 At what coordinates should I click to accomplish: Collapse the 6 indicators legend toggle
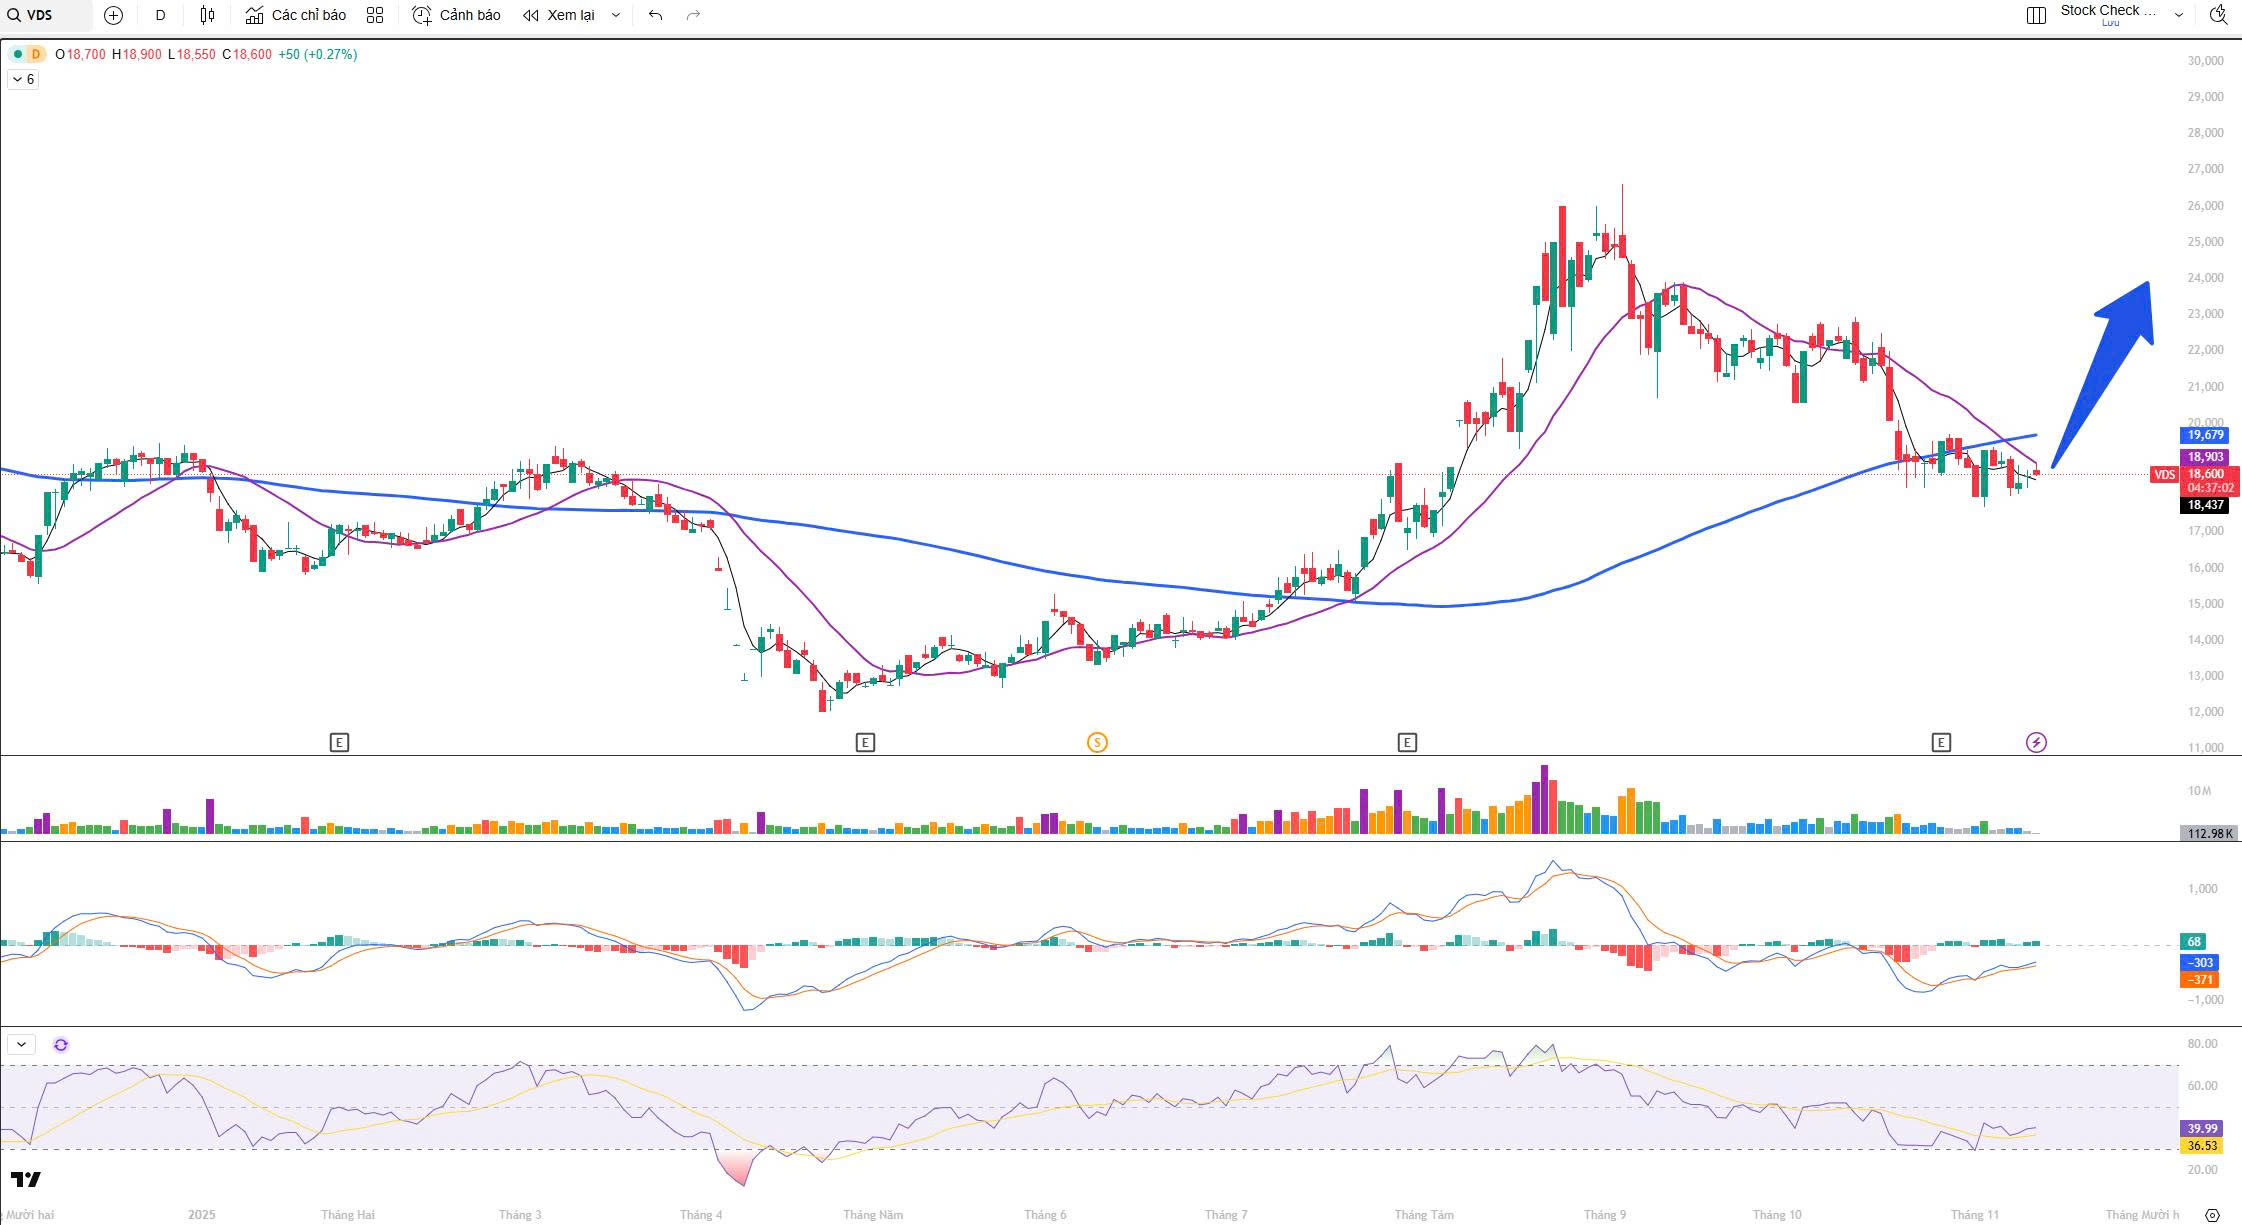coord(23,79)
